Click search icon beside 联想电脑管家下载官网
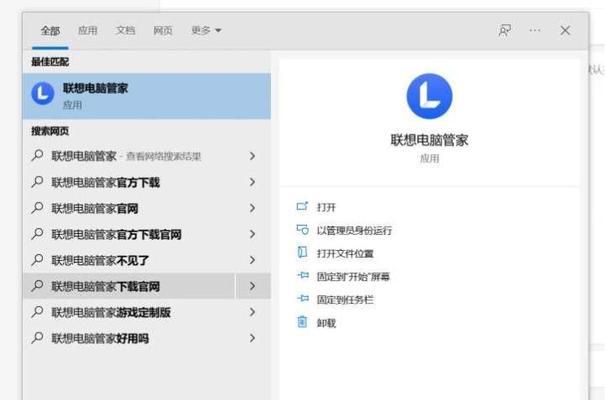 pos(37,285)
